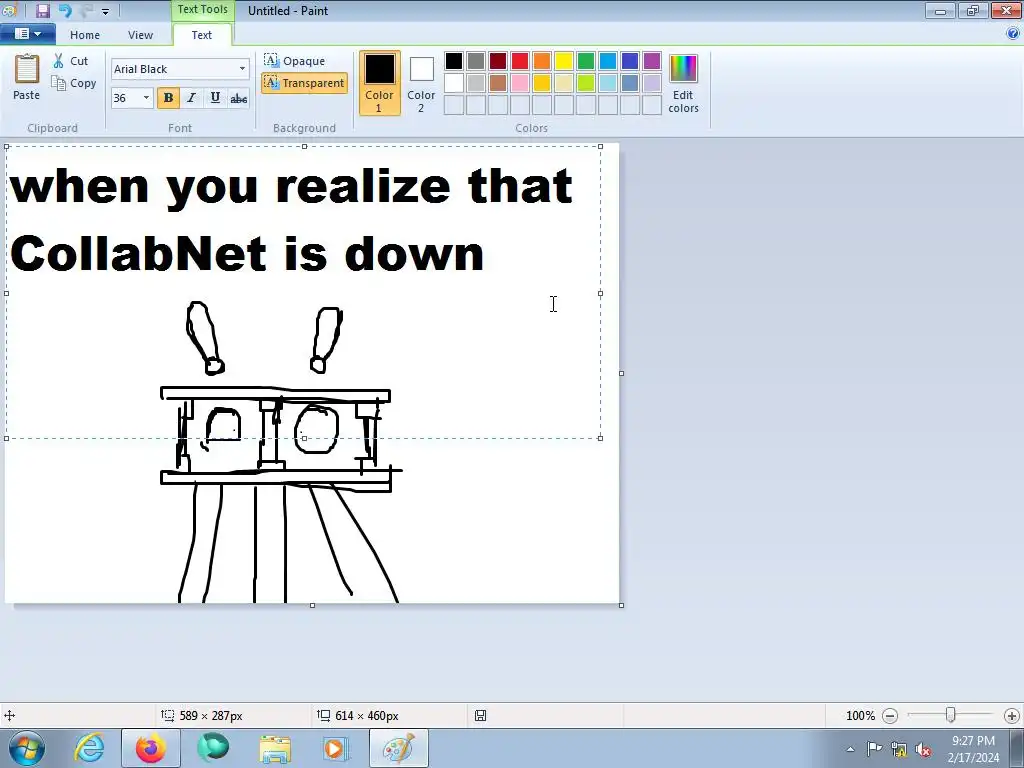Switch to the Home ribbon tab
This screenshot has height=768, width=1024.
pos(85,35)
